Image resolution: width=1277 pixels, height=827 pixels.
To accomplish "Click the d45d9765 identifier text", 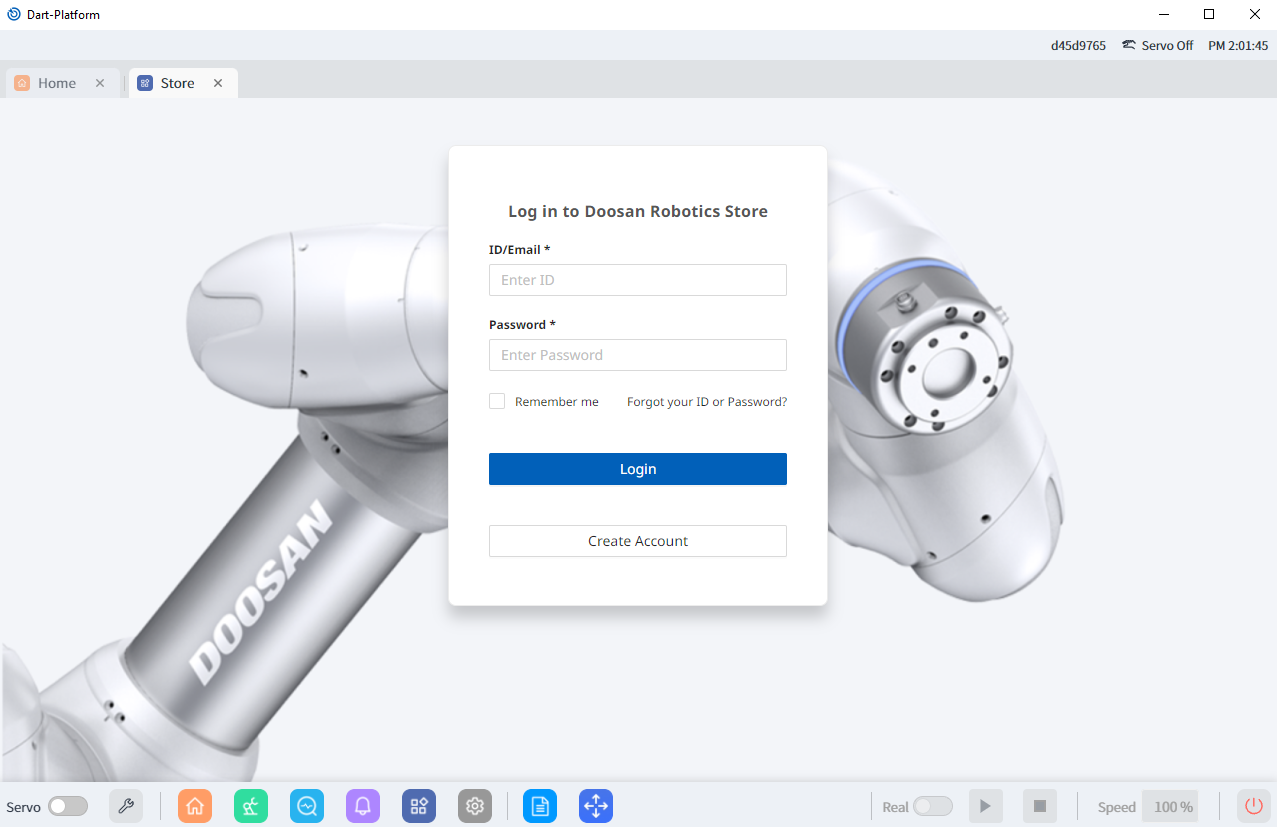I will tap(1078, 45).
